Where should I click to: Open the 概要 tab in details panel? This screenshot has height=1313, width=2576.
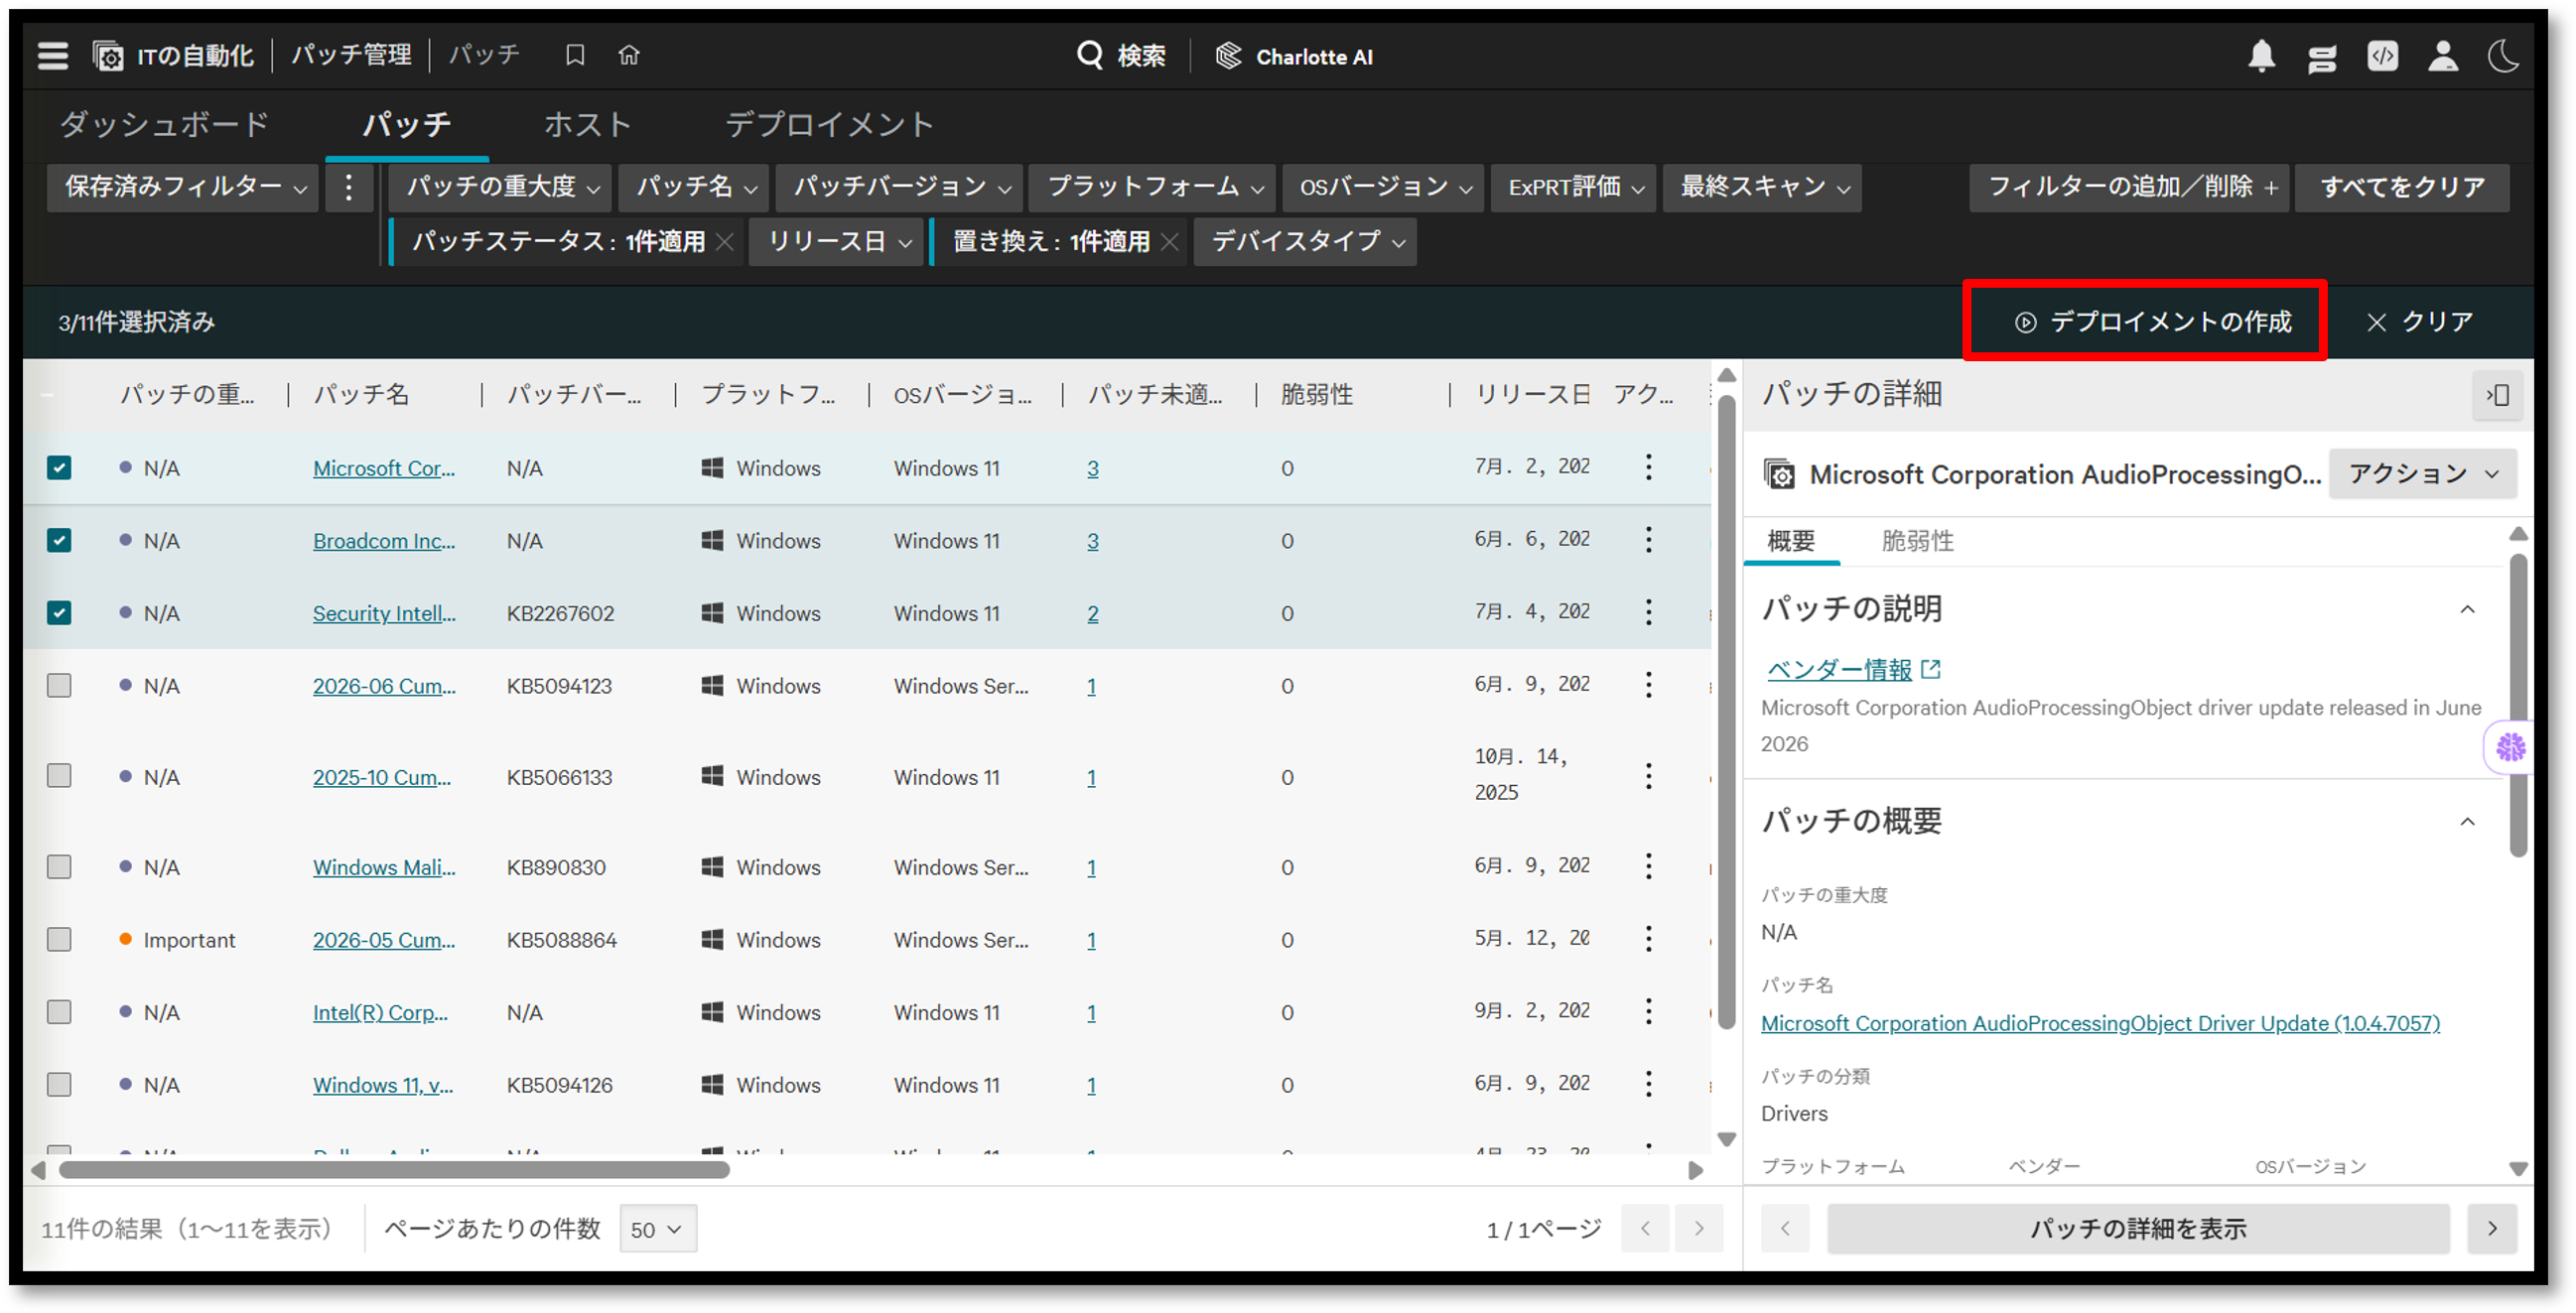tap(1791, 541)
